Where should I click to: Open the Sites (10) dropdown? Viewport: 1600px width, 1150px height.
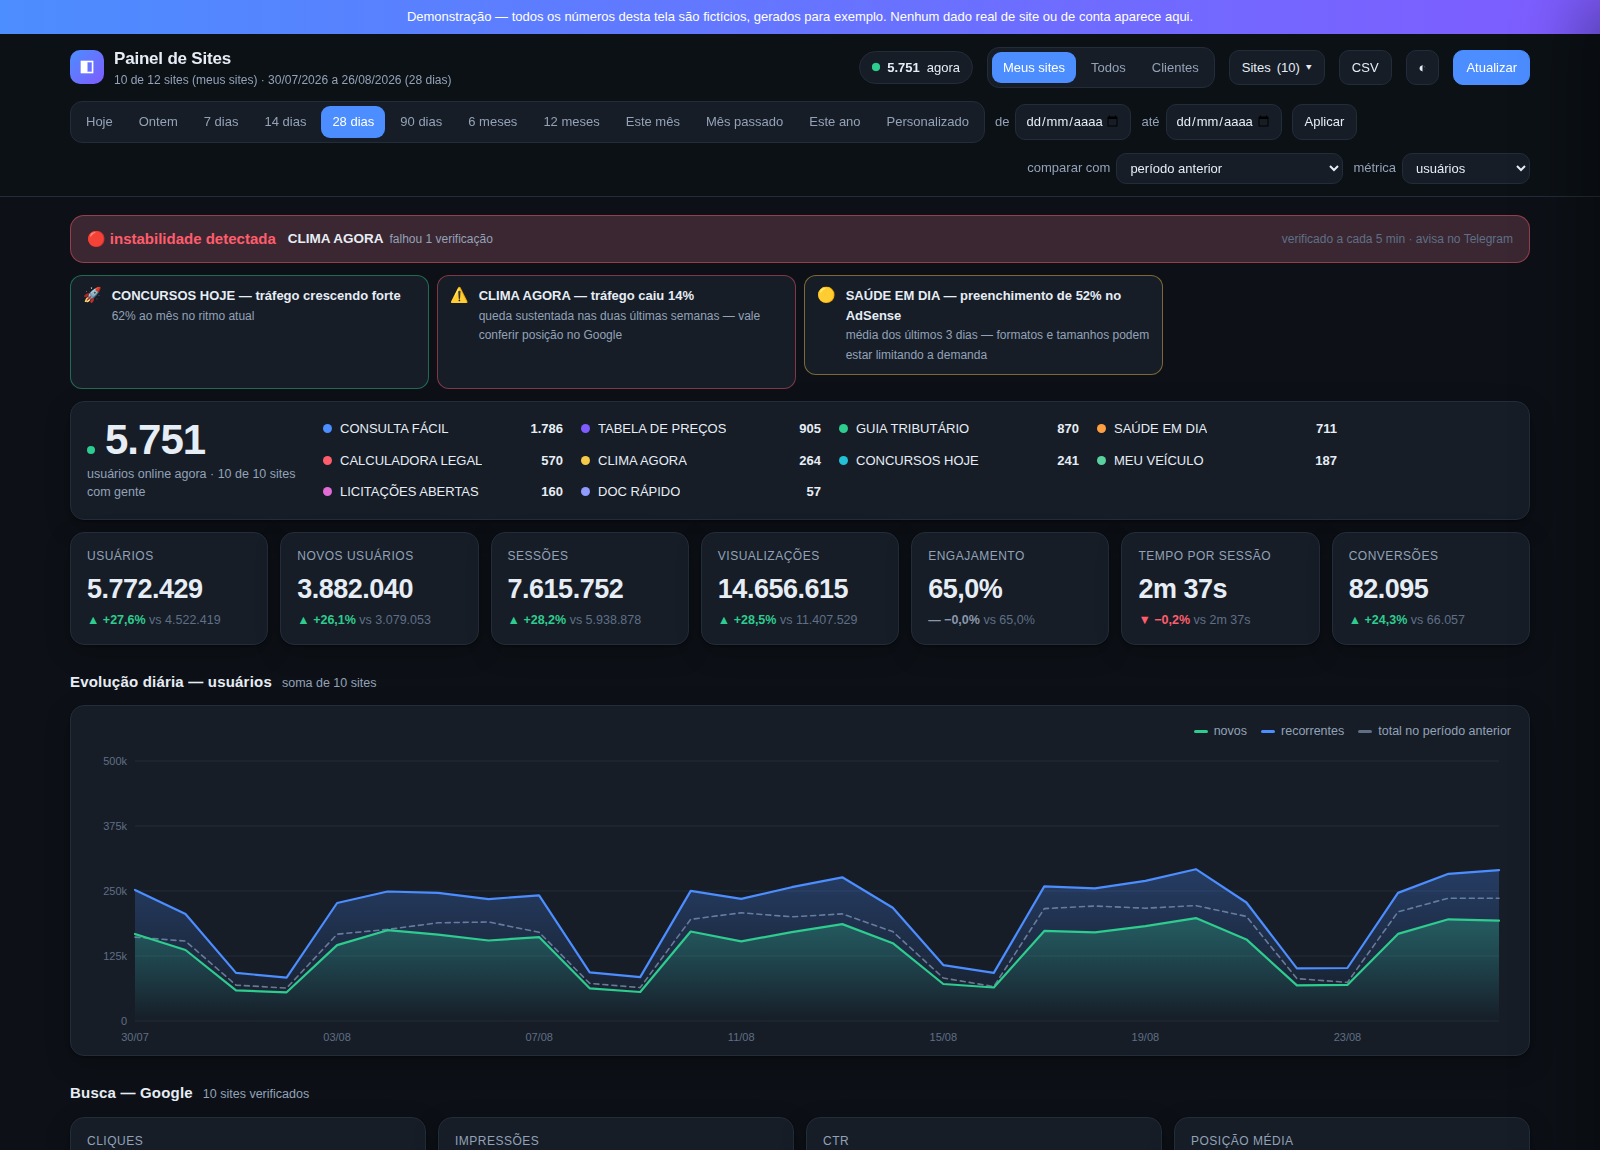[x=1277, y=68]
